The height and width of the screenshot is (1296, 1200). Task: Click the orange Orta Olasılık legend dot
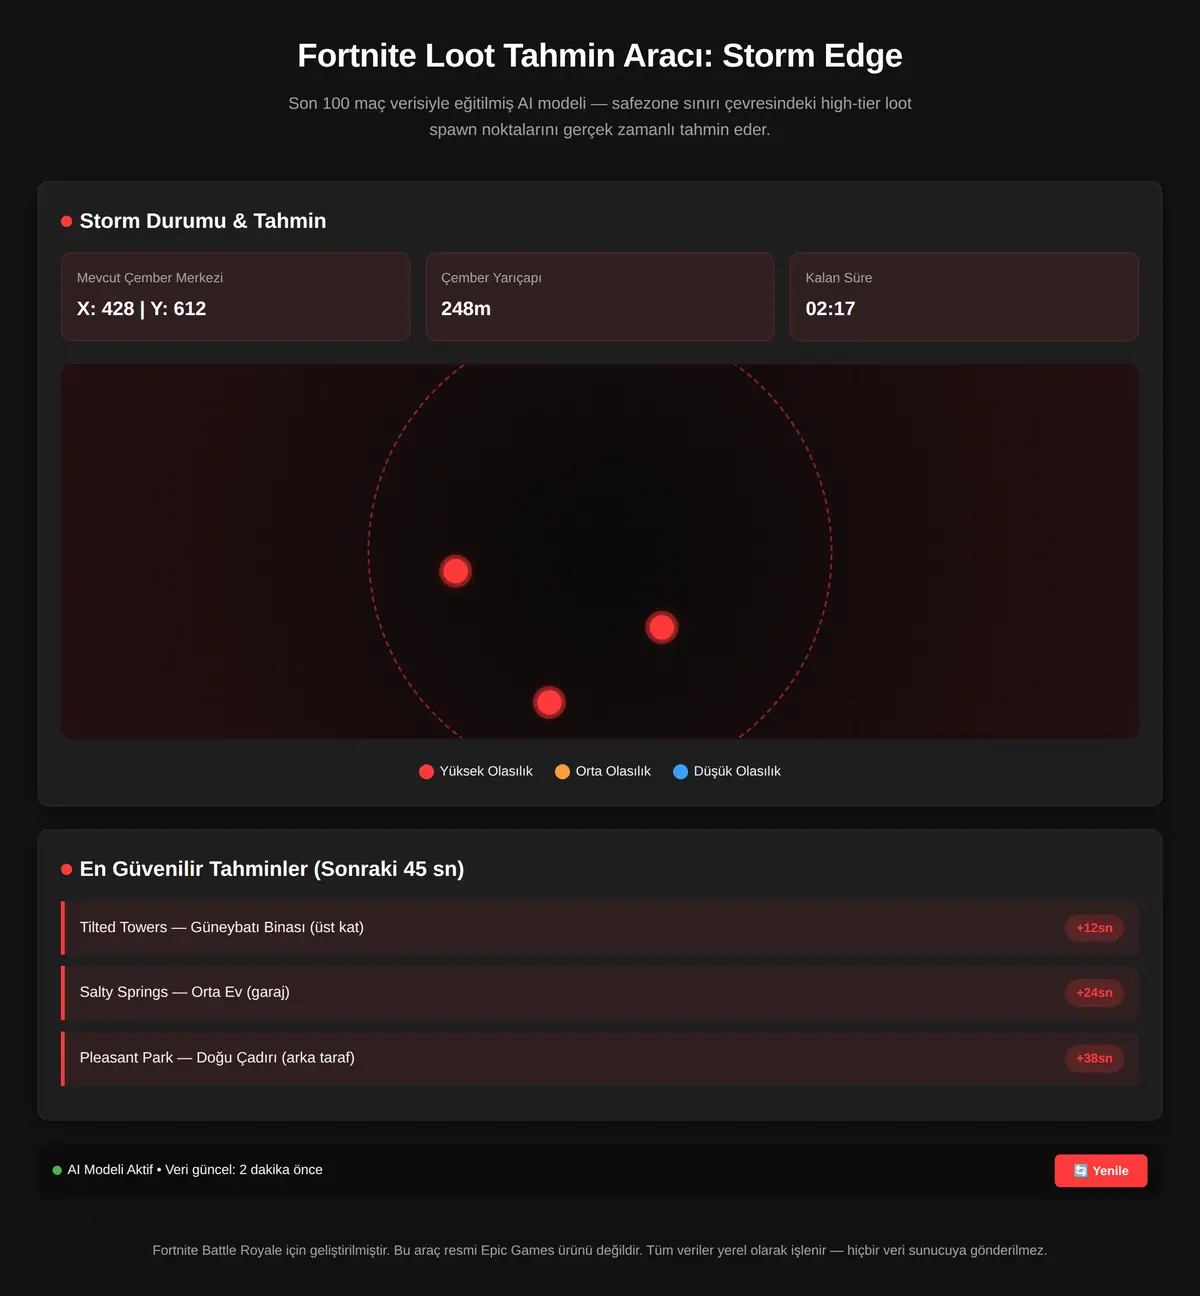click(562, 771)
